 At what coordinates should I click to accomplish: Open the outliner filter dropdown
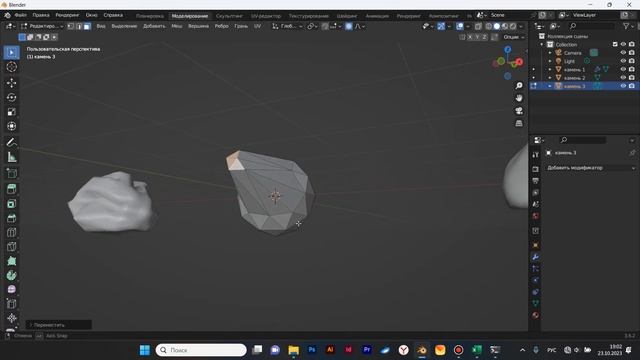[x=628, y=26]
